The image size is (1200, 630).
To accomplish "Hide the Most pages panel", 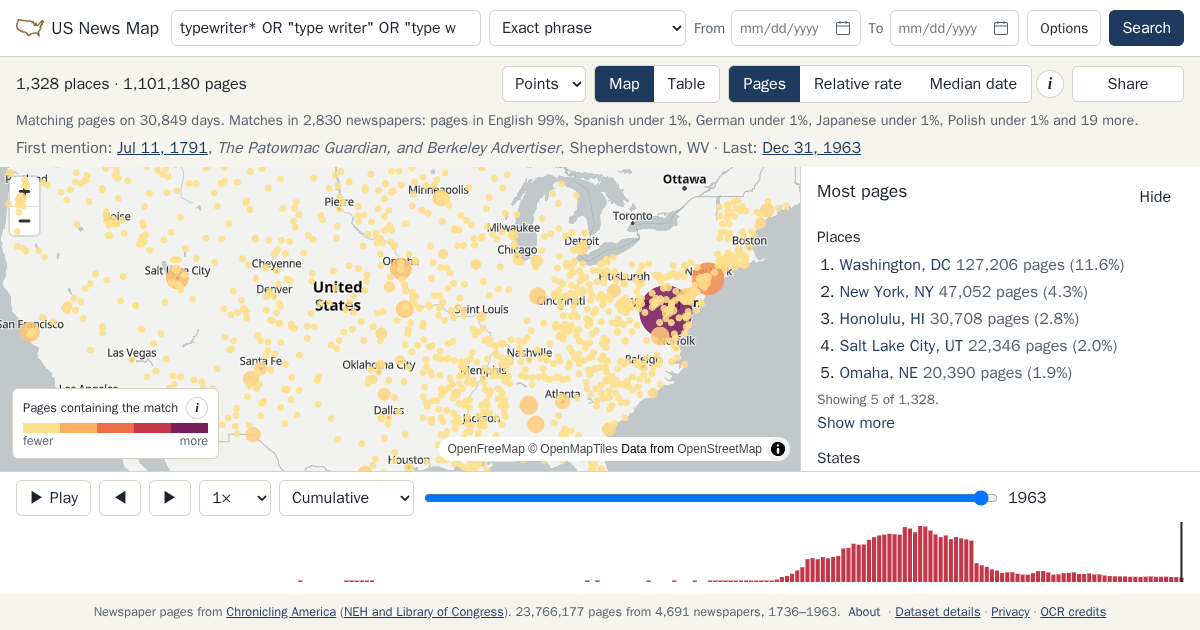I will pyautogui.click(x=1155, y=197).
